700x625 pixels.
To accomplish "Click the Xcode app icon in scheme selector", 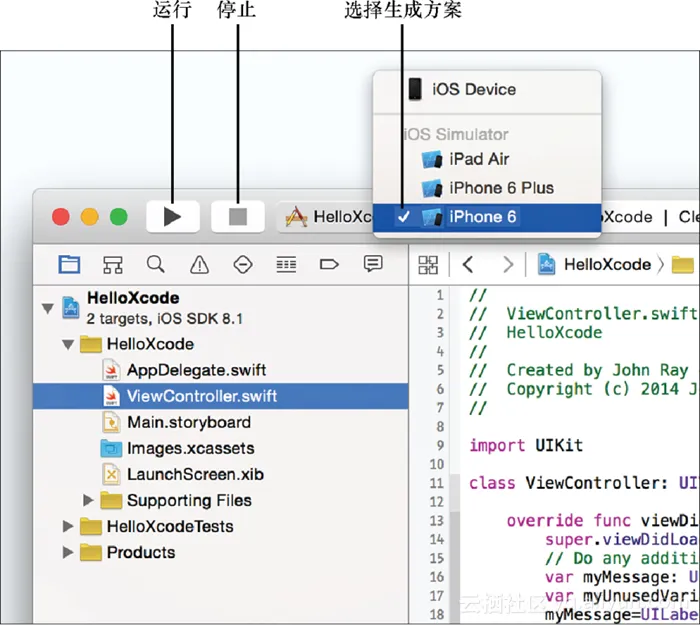I will (x=296, y=217).
